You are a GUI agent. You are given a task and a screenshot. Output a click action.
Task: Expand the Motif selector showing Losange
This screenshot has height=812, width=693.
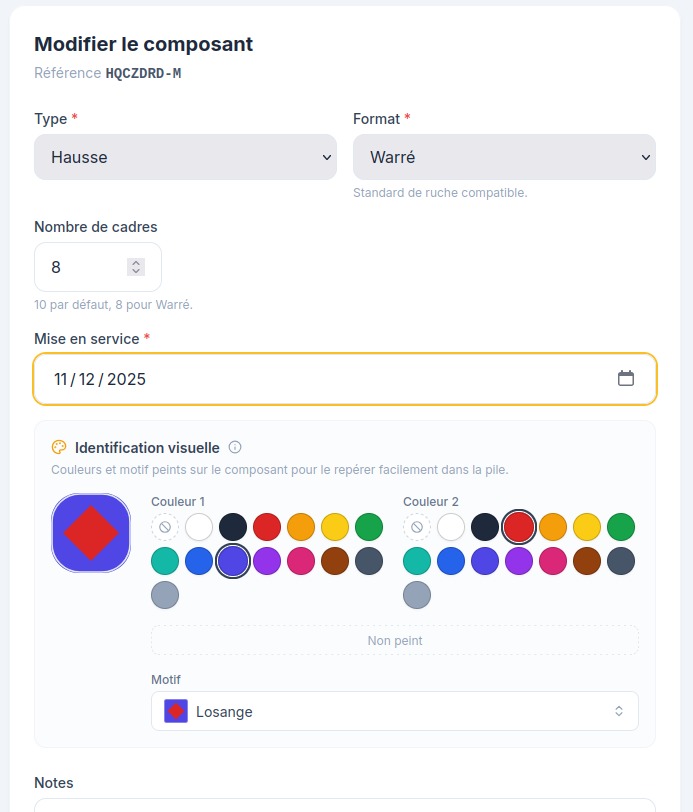[395, 711]
